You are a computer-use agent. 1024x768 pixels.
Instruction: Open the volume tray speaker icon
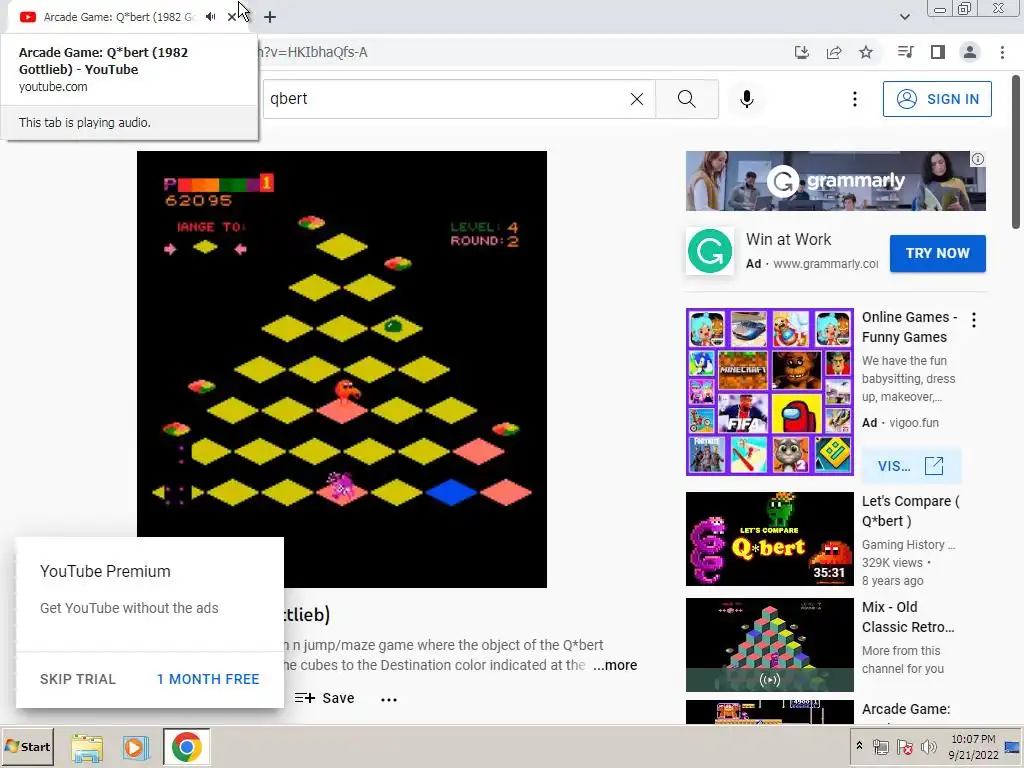928,747
